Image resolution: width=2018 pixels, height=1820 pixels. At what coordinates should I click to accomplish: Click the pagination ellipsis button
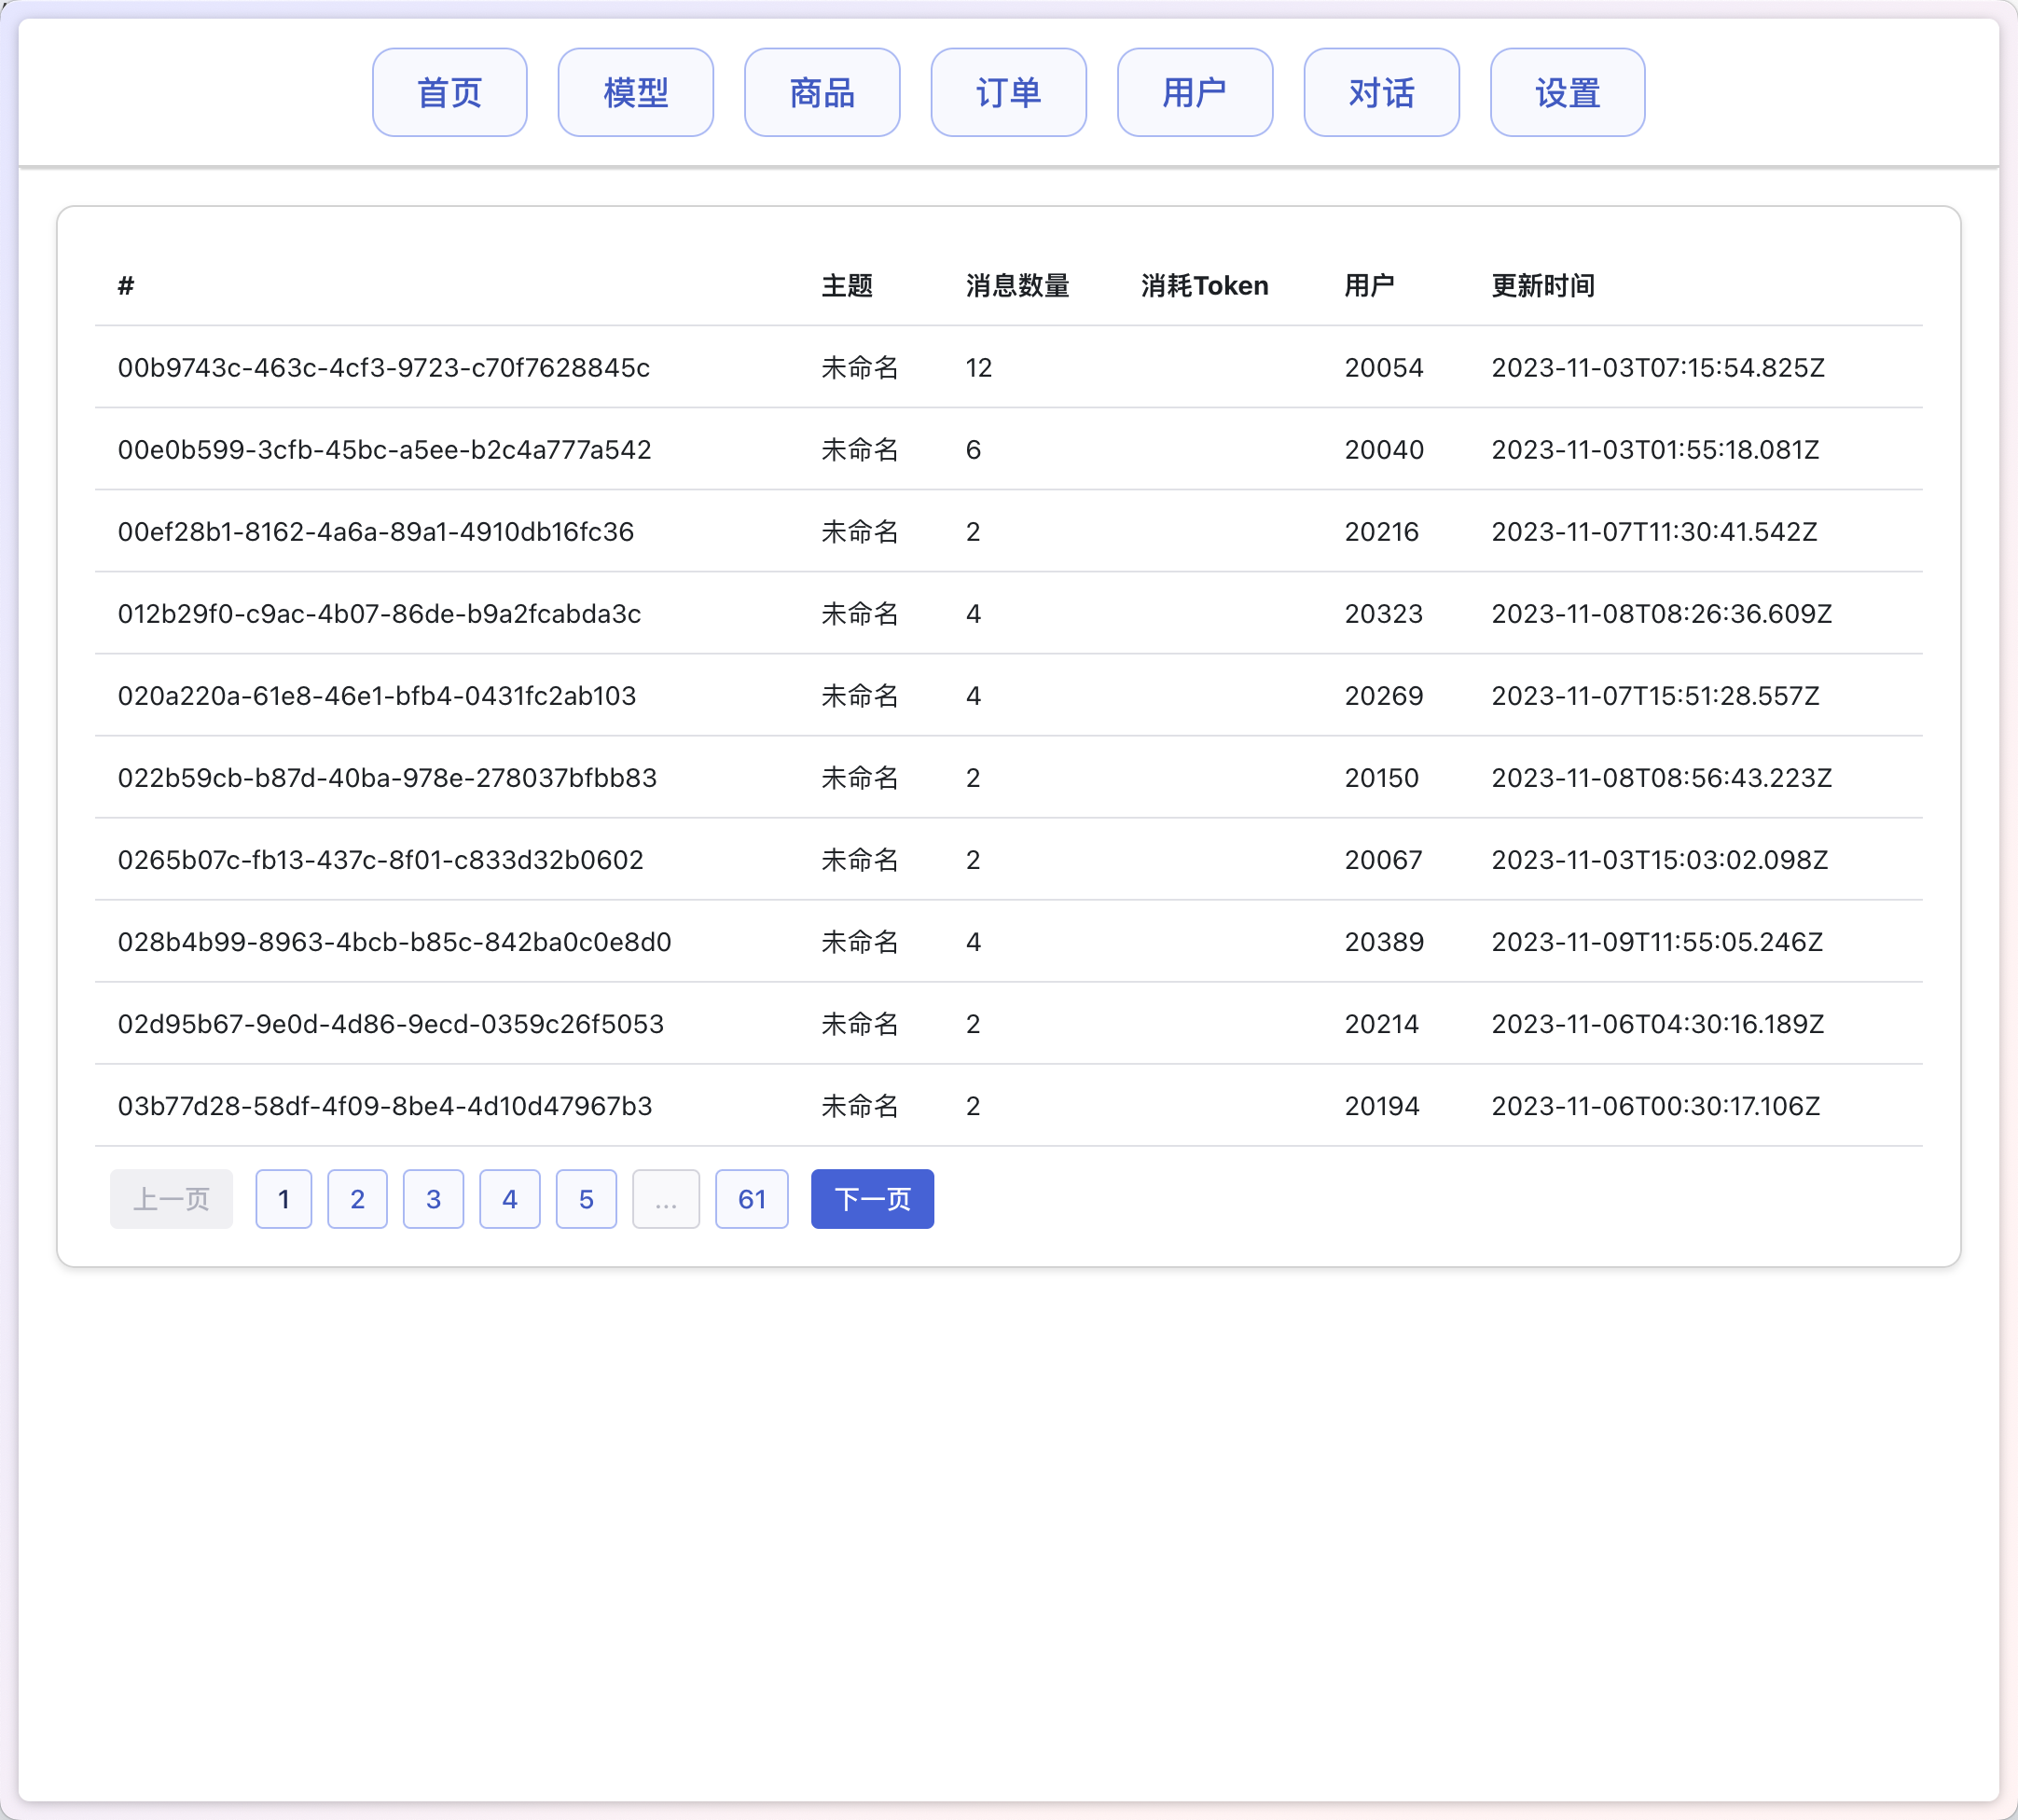pos(665,1198)
